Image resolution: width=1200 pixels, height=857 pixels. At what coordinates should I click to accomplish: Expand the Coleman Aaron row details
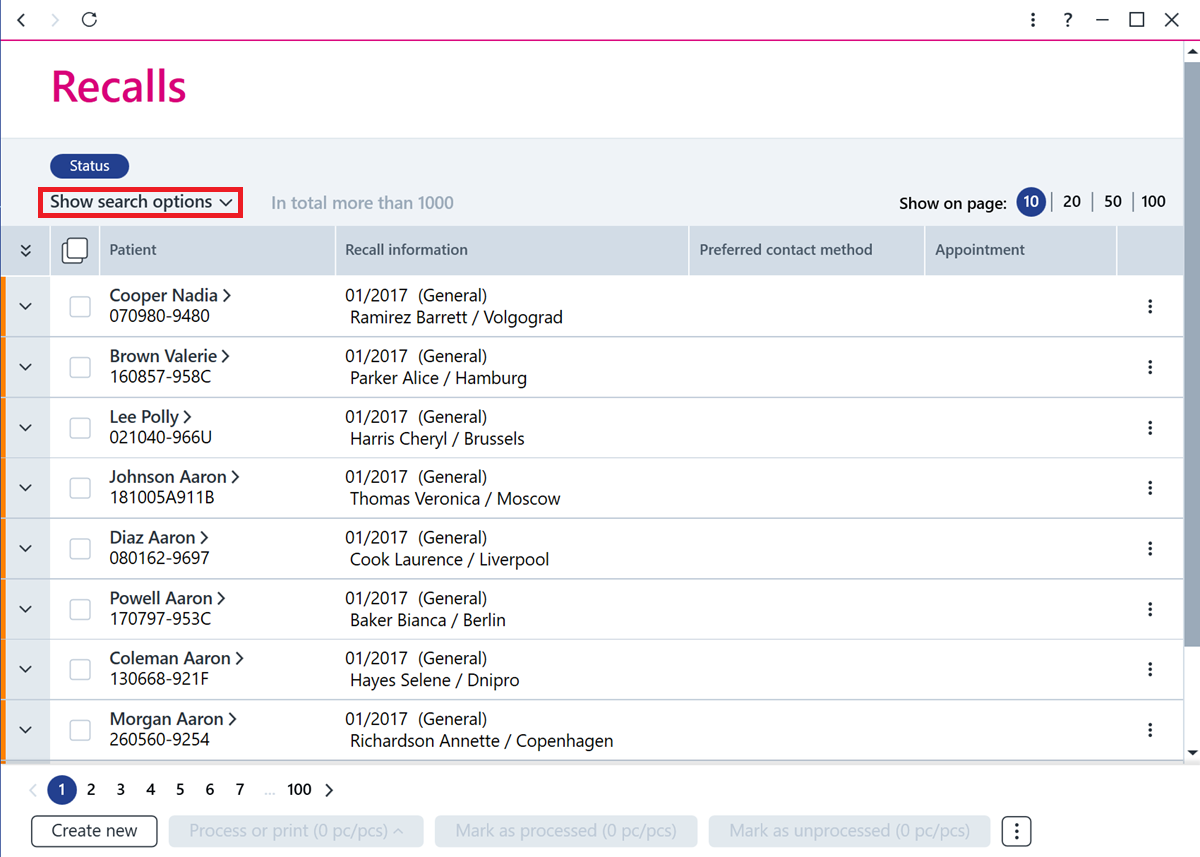26,670
